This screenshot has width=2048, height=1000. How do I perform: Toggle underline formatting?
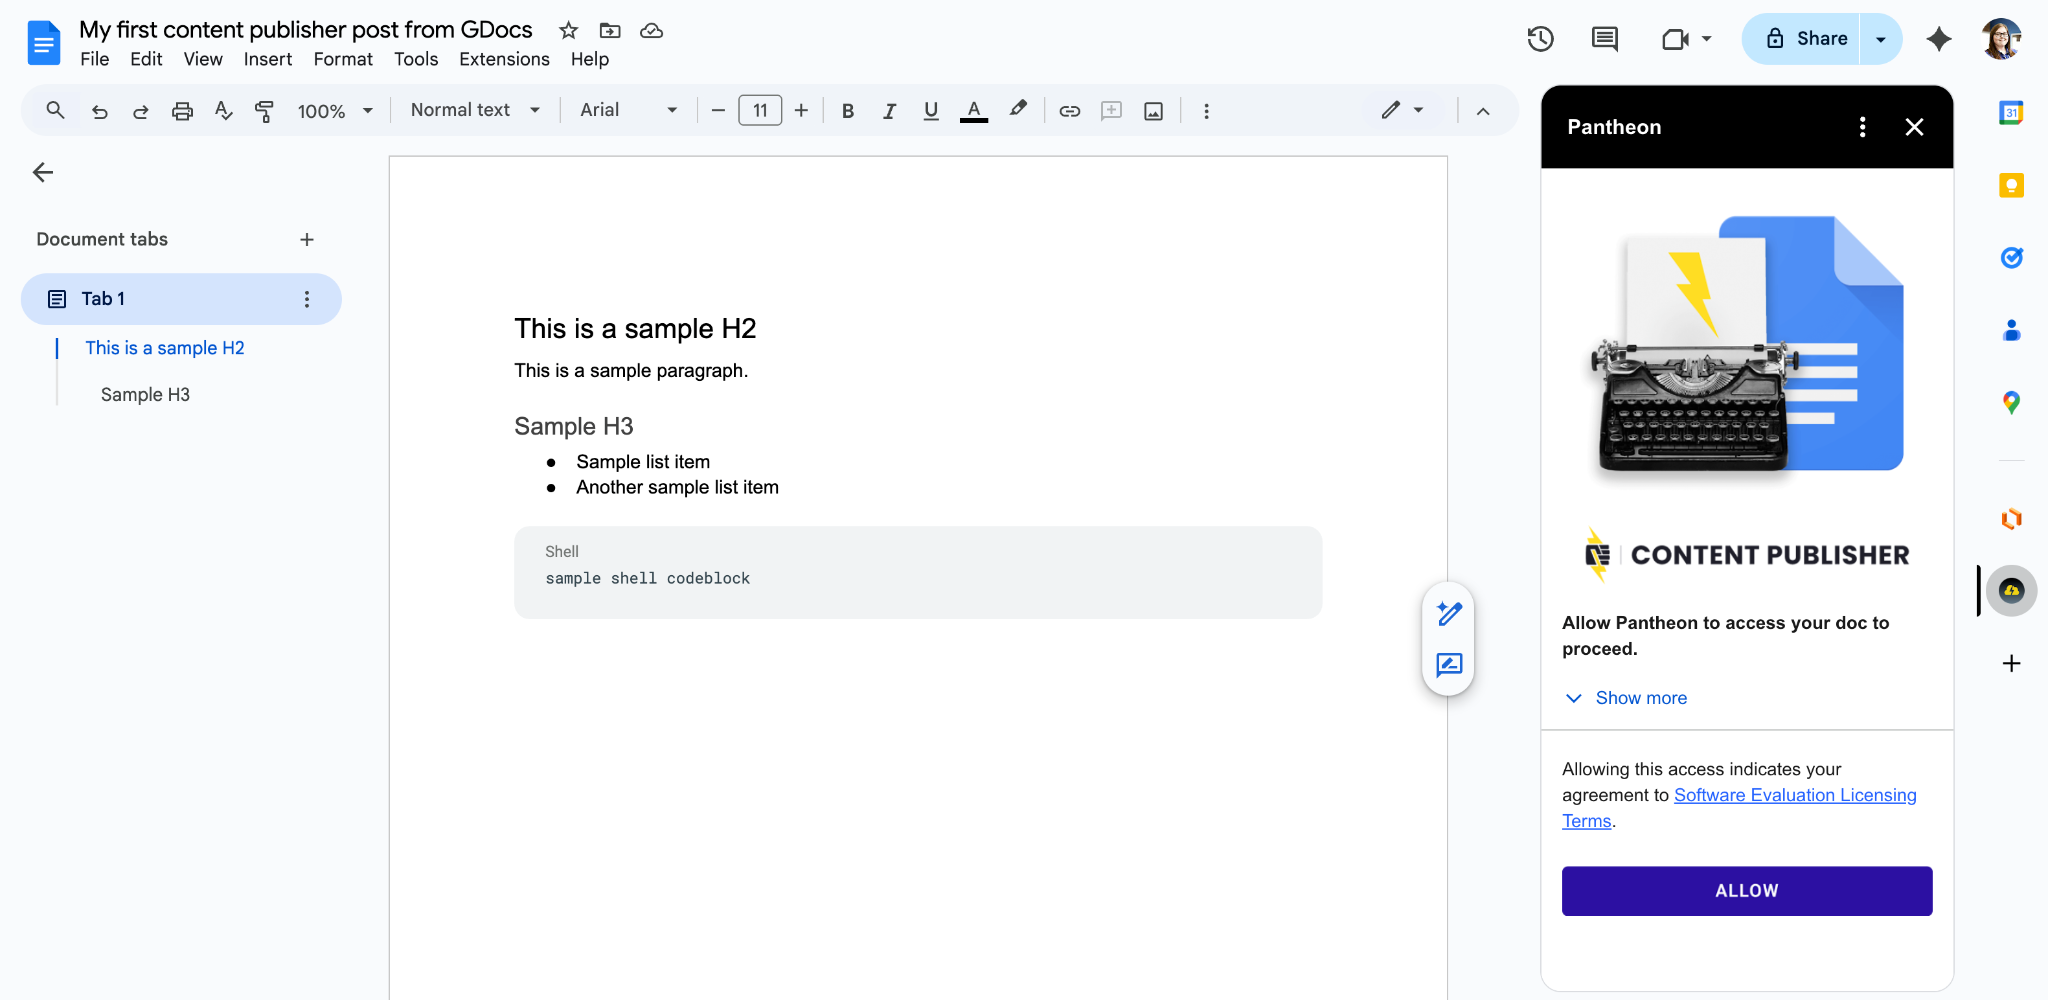point(931,111)
